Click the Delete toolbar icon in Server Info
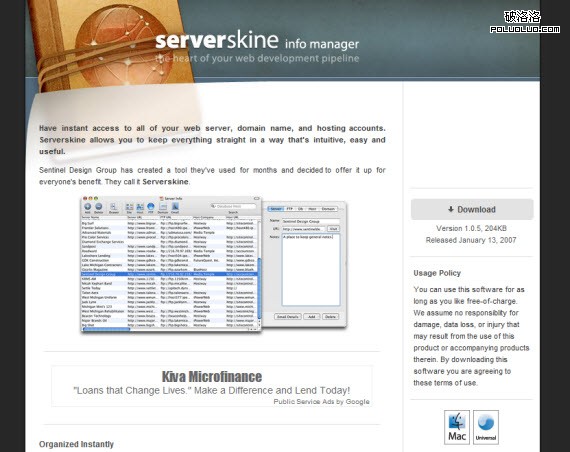Viewport: 570px width, 452px height. tap(99, 207)
